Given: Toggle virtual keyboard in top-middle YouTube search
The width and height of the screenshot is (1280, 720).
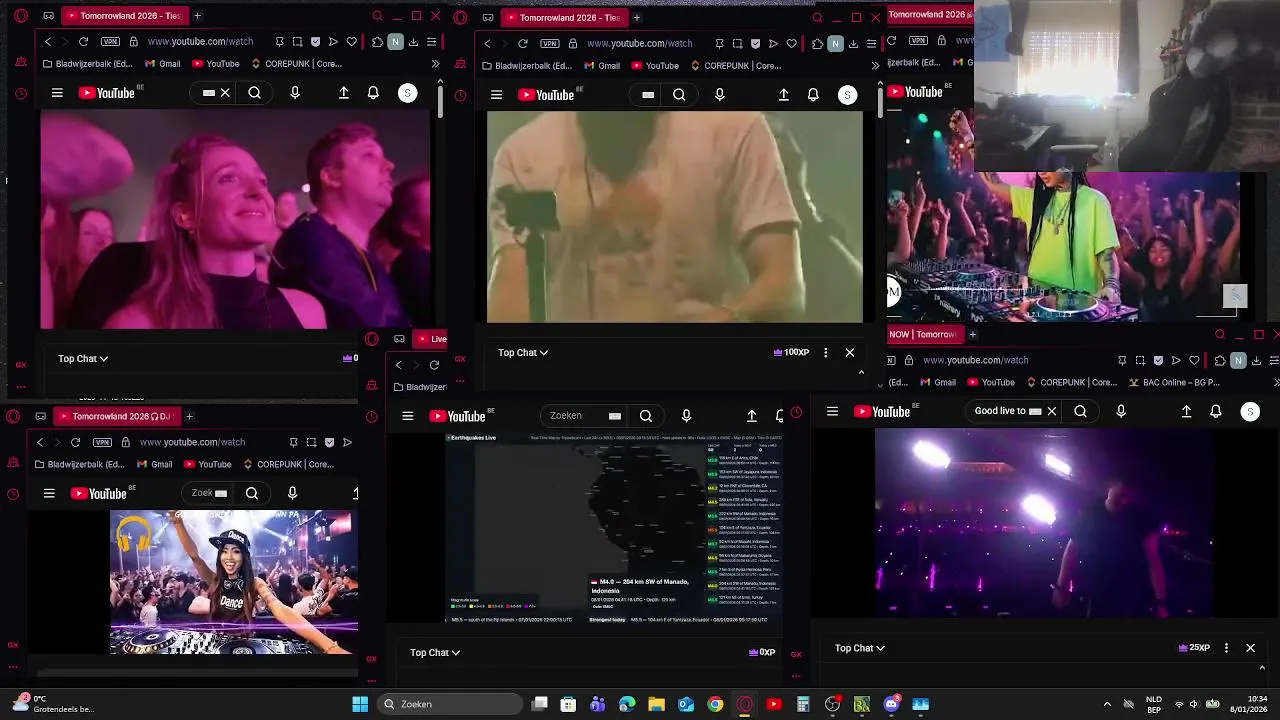Looking at the screenshot, I should tap(648, 95).
